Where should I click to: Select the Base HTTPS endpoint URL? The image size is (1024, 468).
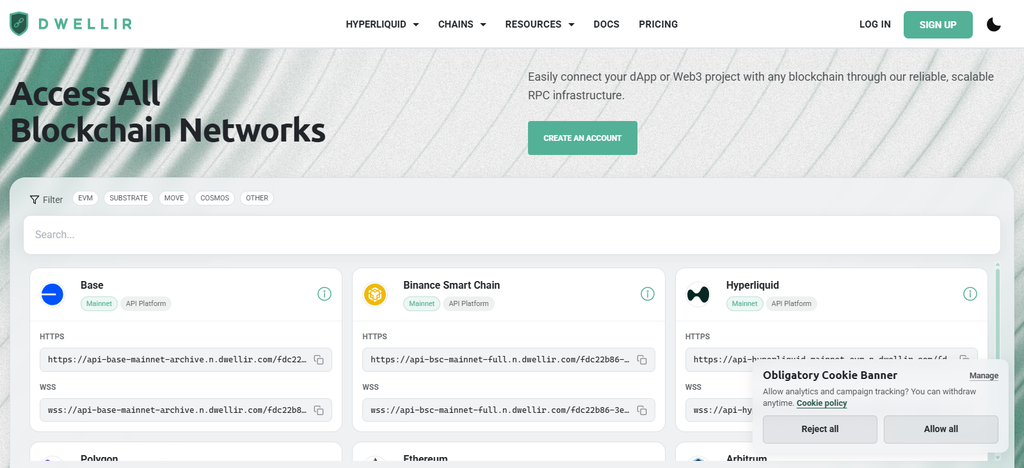(x=177, y=360)
